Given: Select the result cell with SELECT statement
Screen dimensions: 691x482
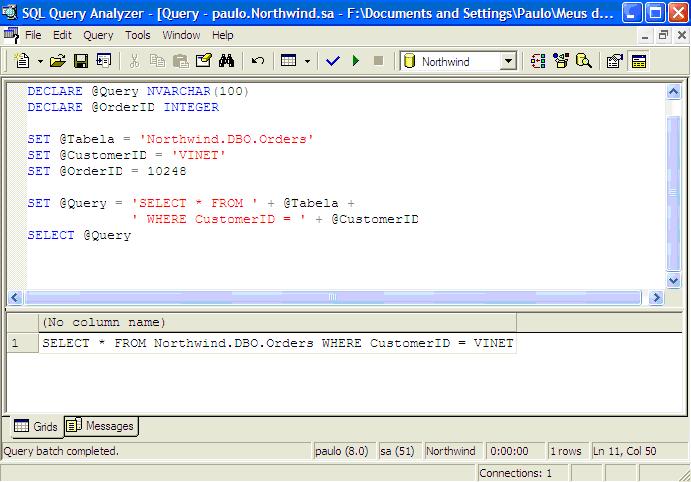Looking at the screenshot, I should point(277,343).
